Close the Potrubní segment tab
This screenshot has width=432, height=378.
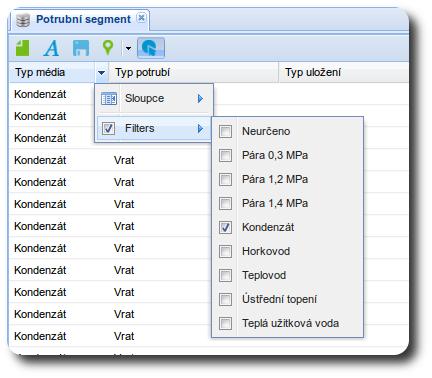tap(141, 18)
